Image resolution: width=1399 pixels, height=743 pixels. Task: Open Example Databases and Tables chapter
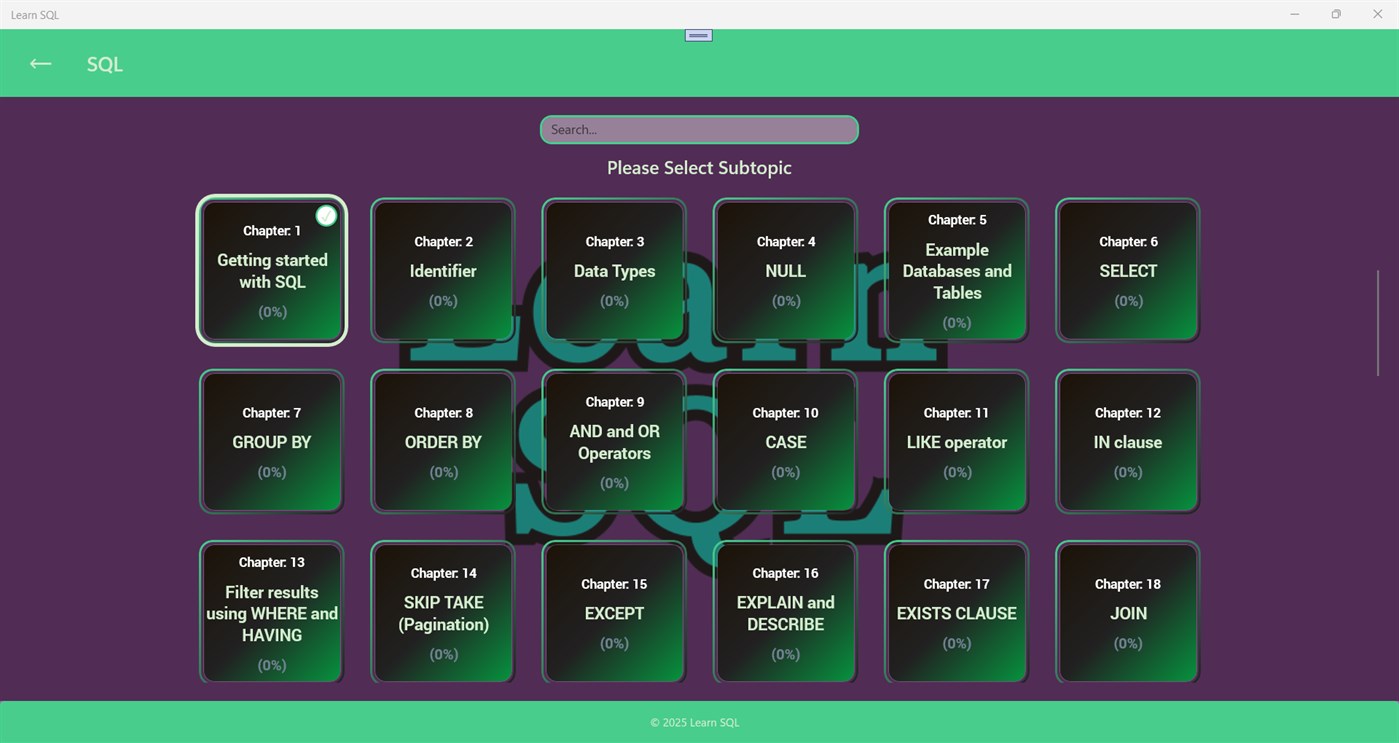tap(956, 270)
